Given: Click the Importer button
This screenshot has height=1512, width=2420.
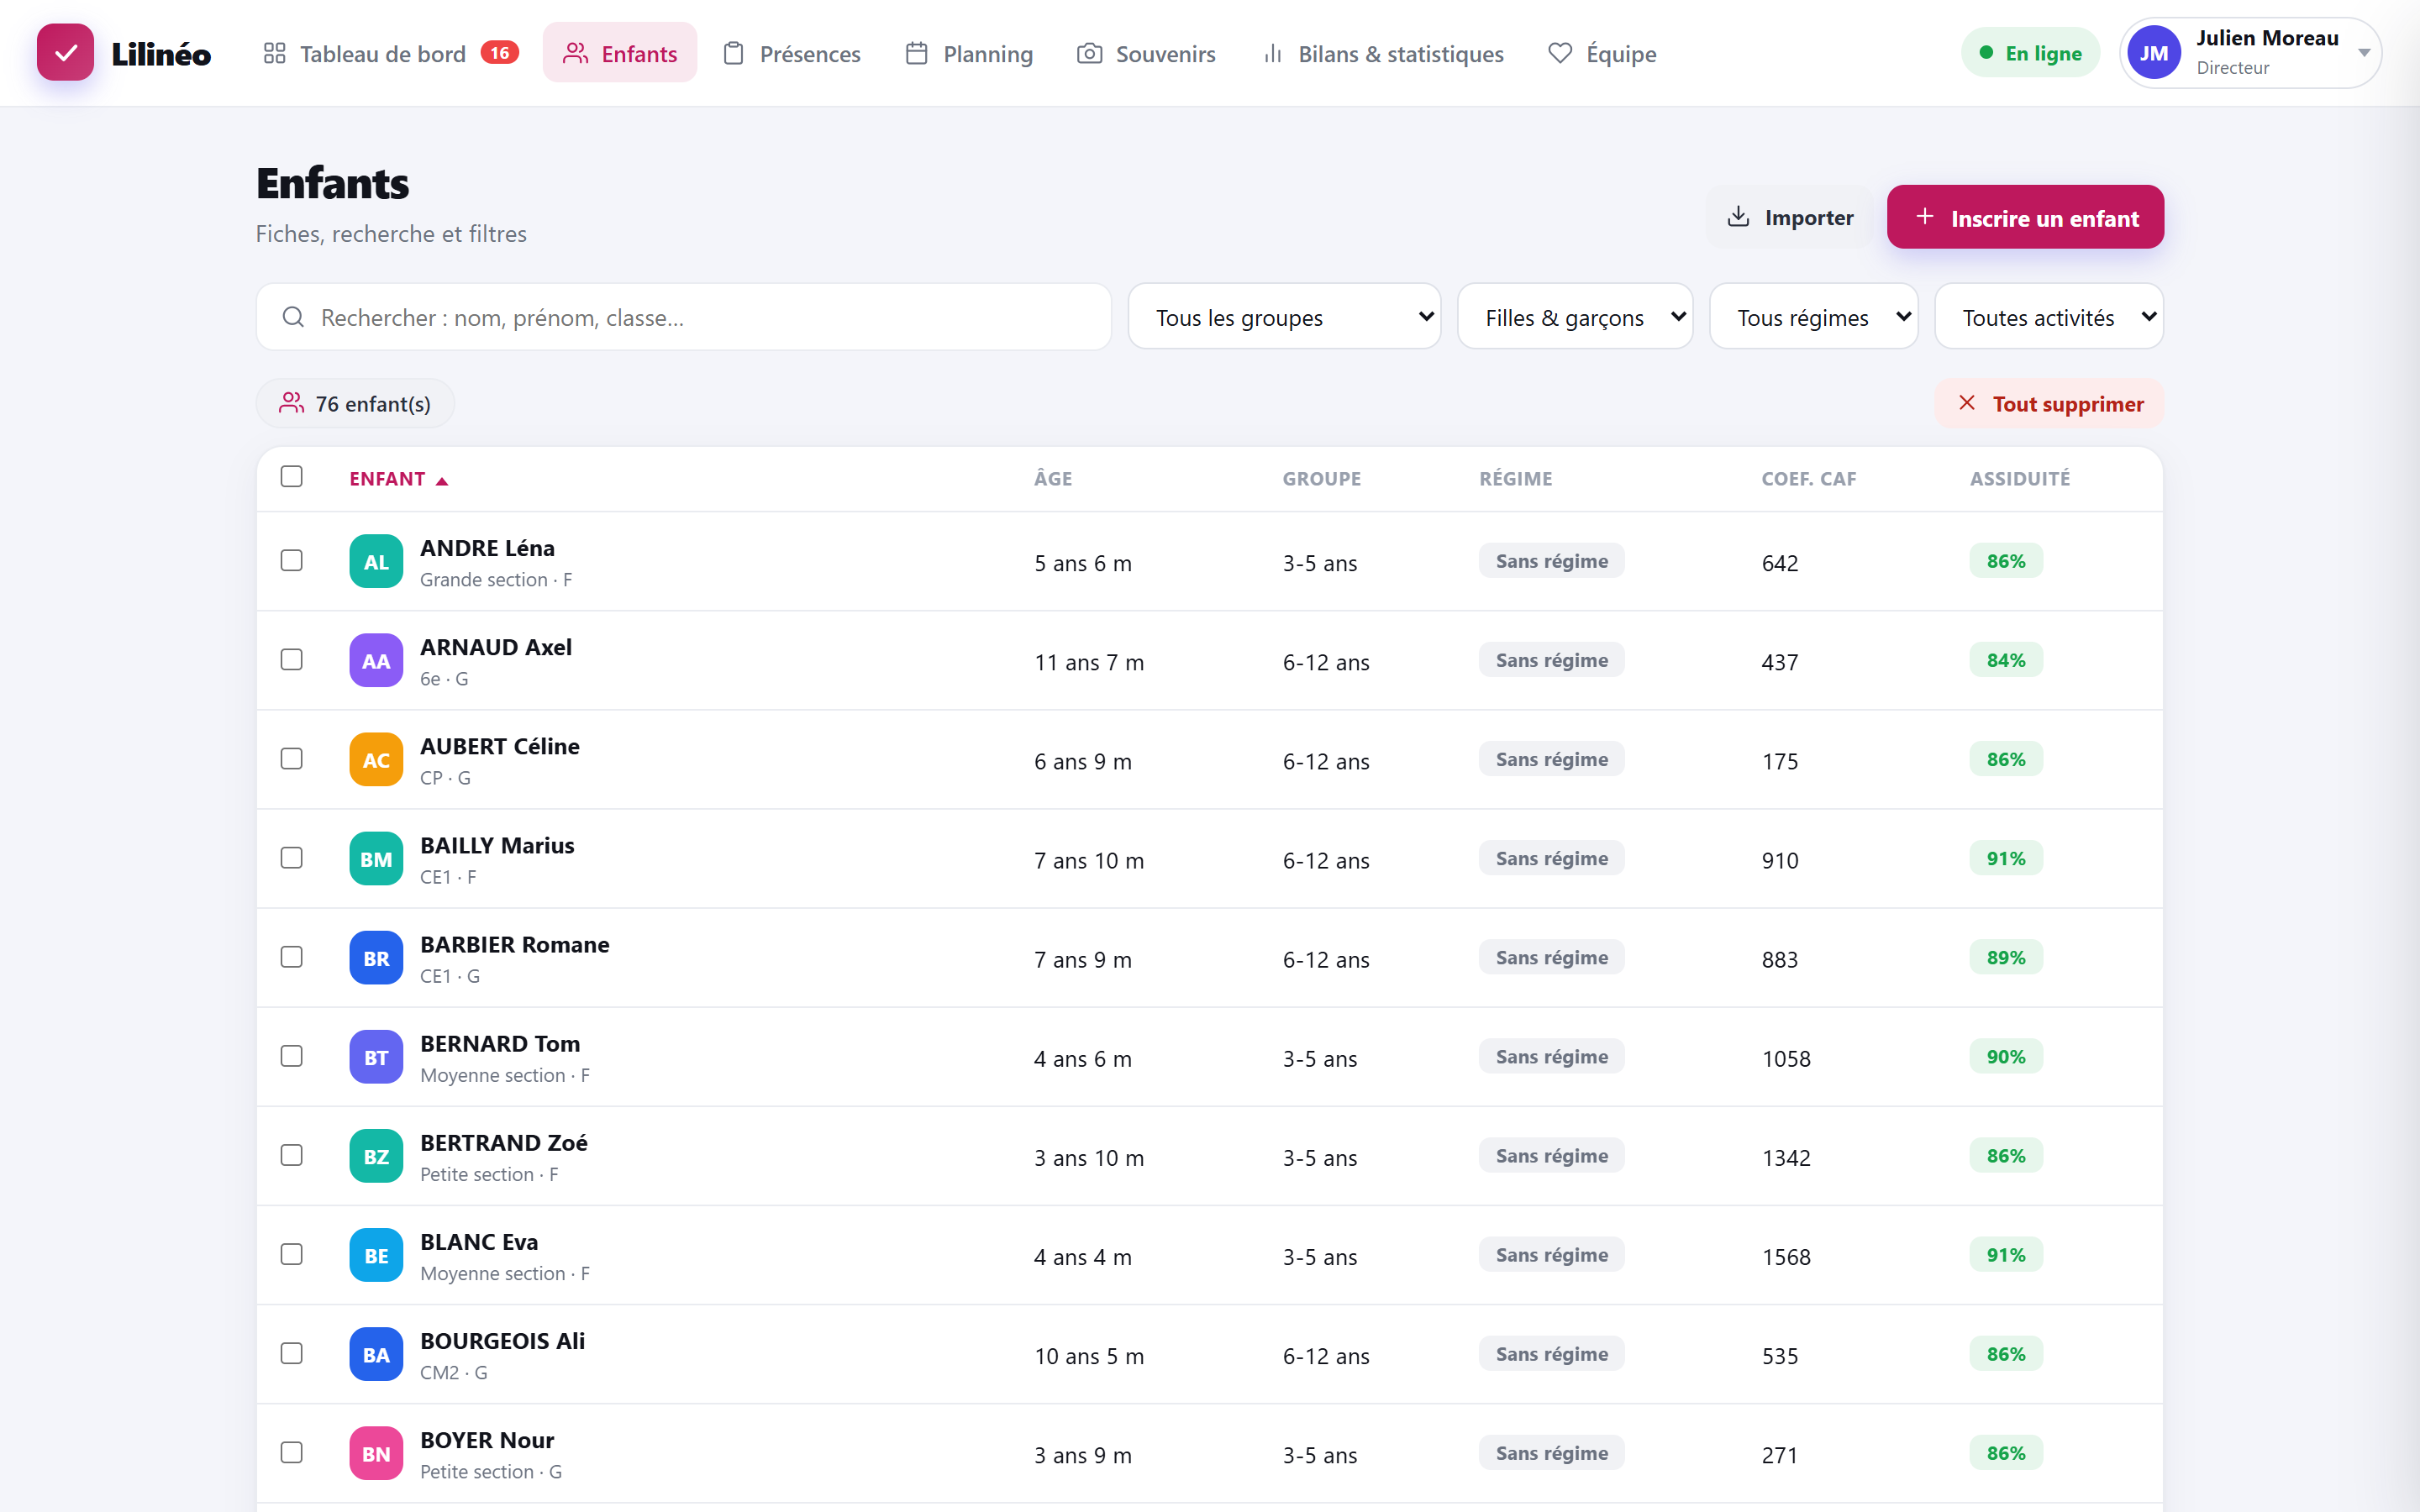Looking at the screenshot, I should (x=1790, y=217).
